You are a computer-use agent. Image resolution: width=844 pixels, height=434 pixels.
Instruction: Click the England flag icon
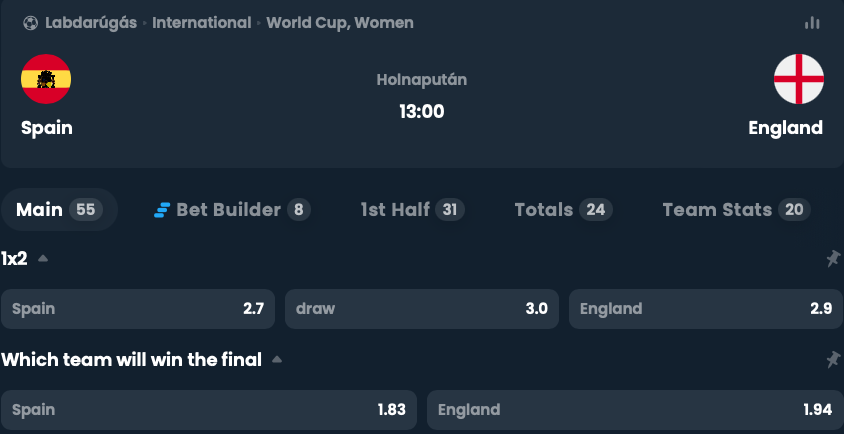pyautogui.click(x=799, y=79)
